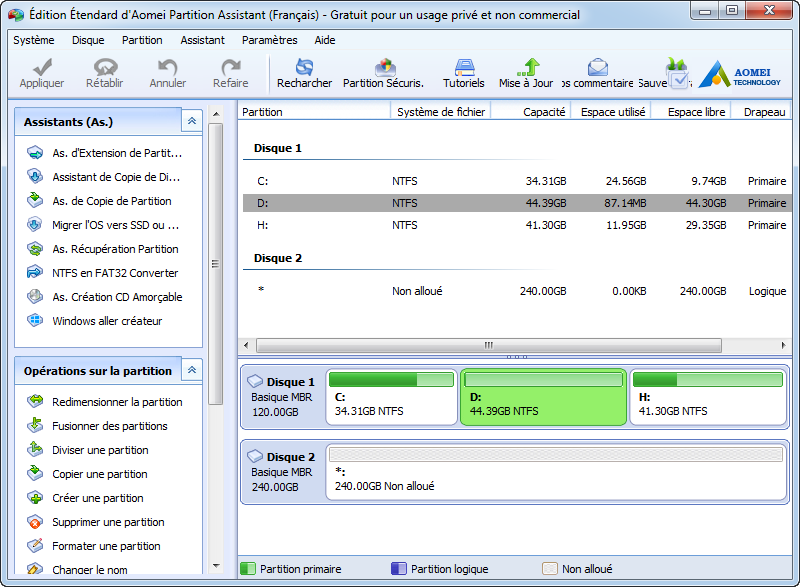800x587 pixels.
Task: Open Windows aller créateur
Action: click(95, 321)
